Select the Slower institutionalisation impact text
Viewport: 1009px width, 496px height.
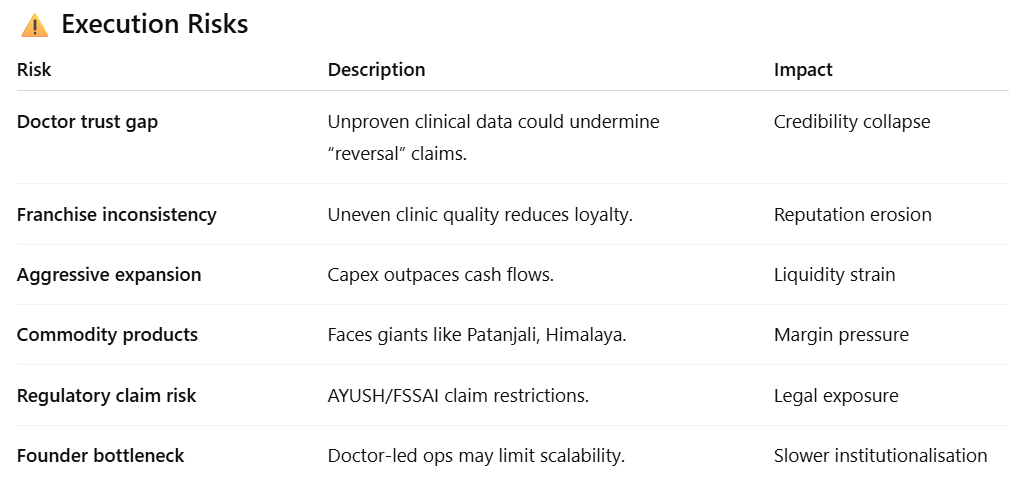(880, 456)
